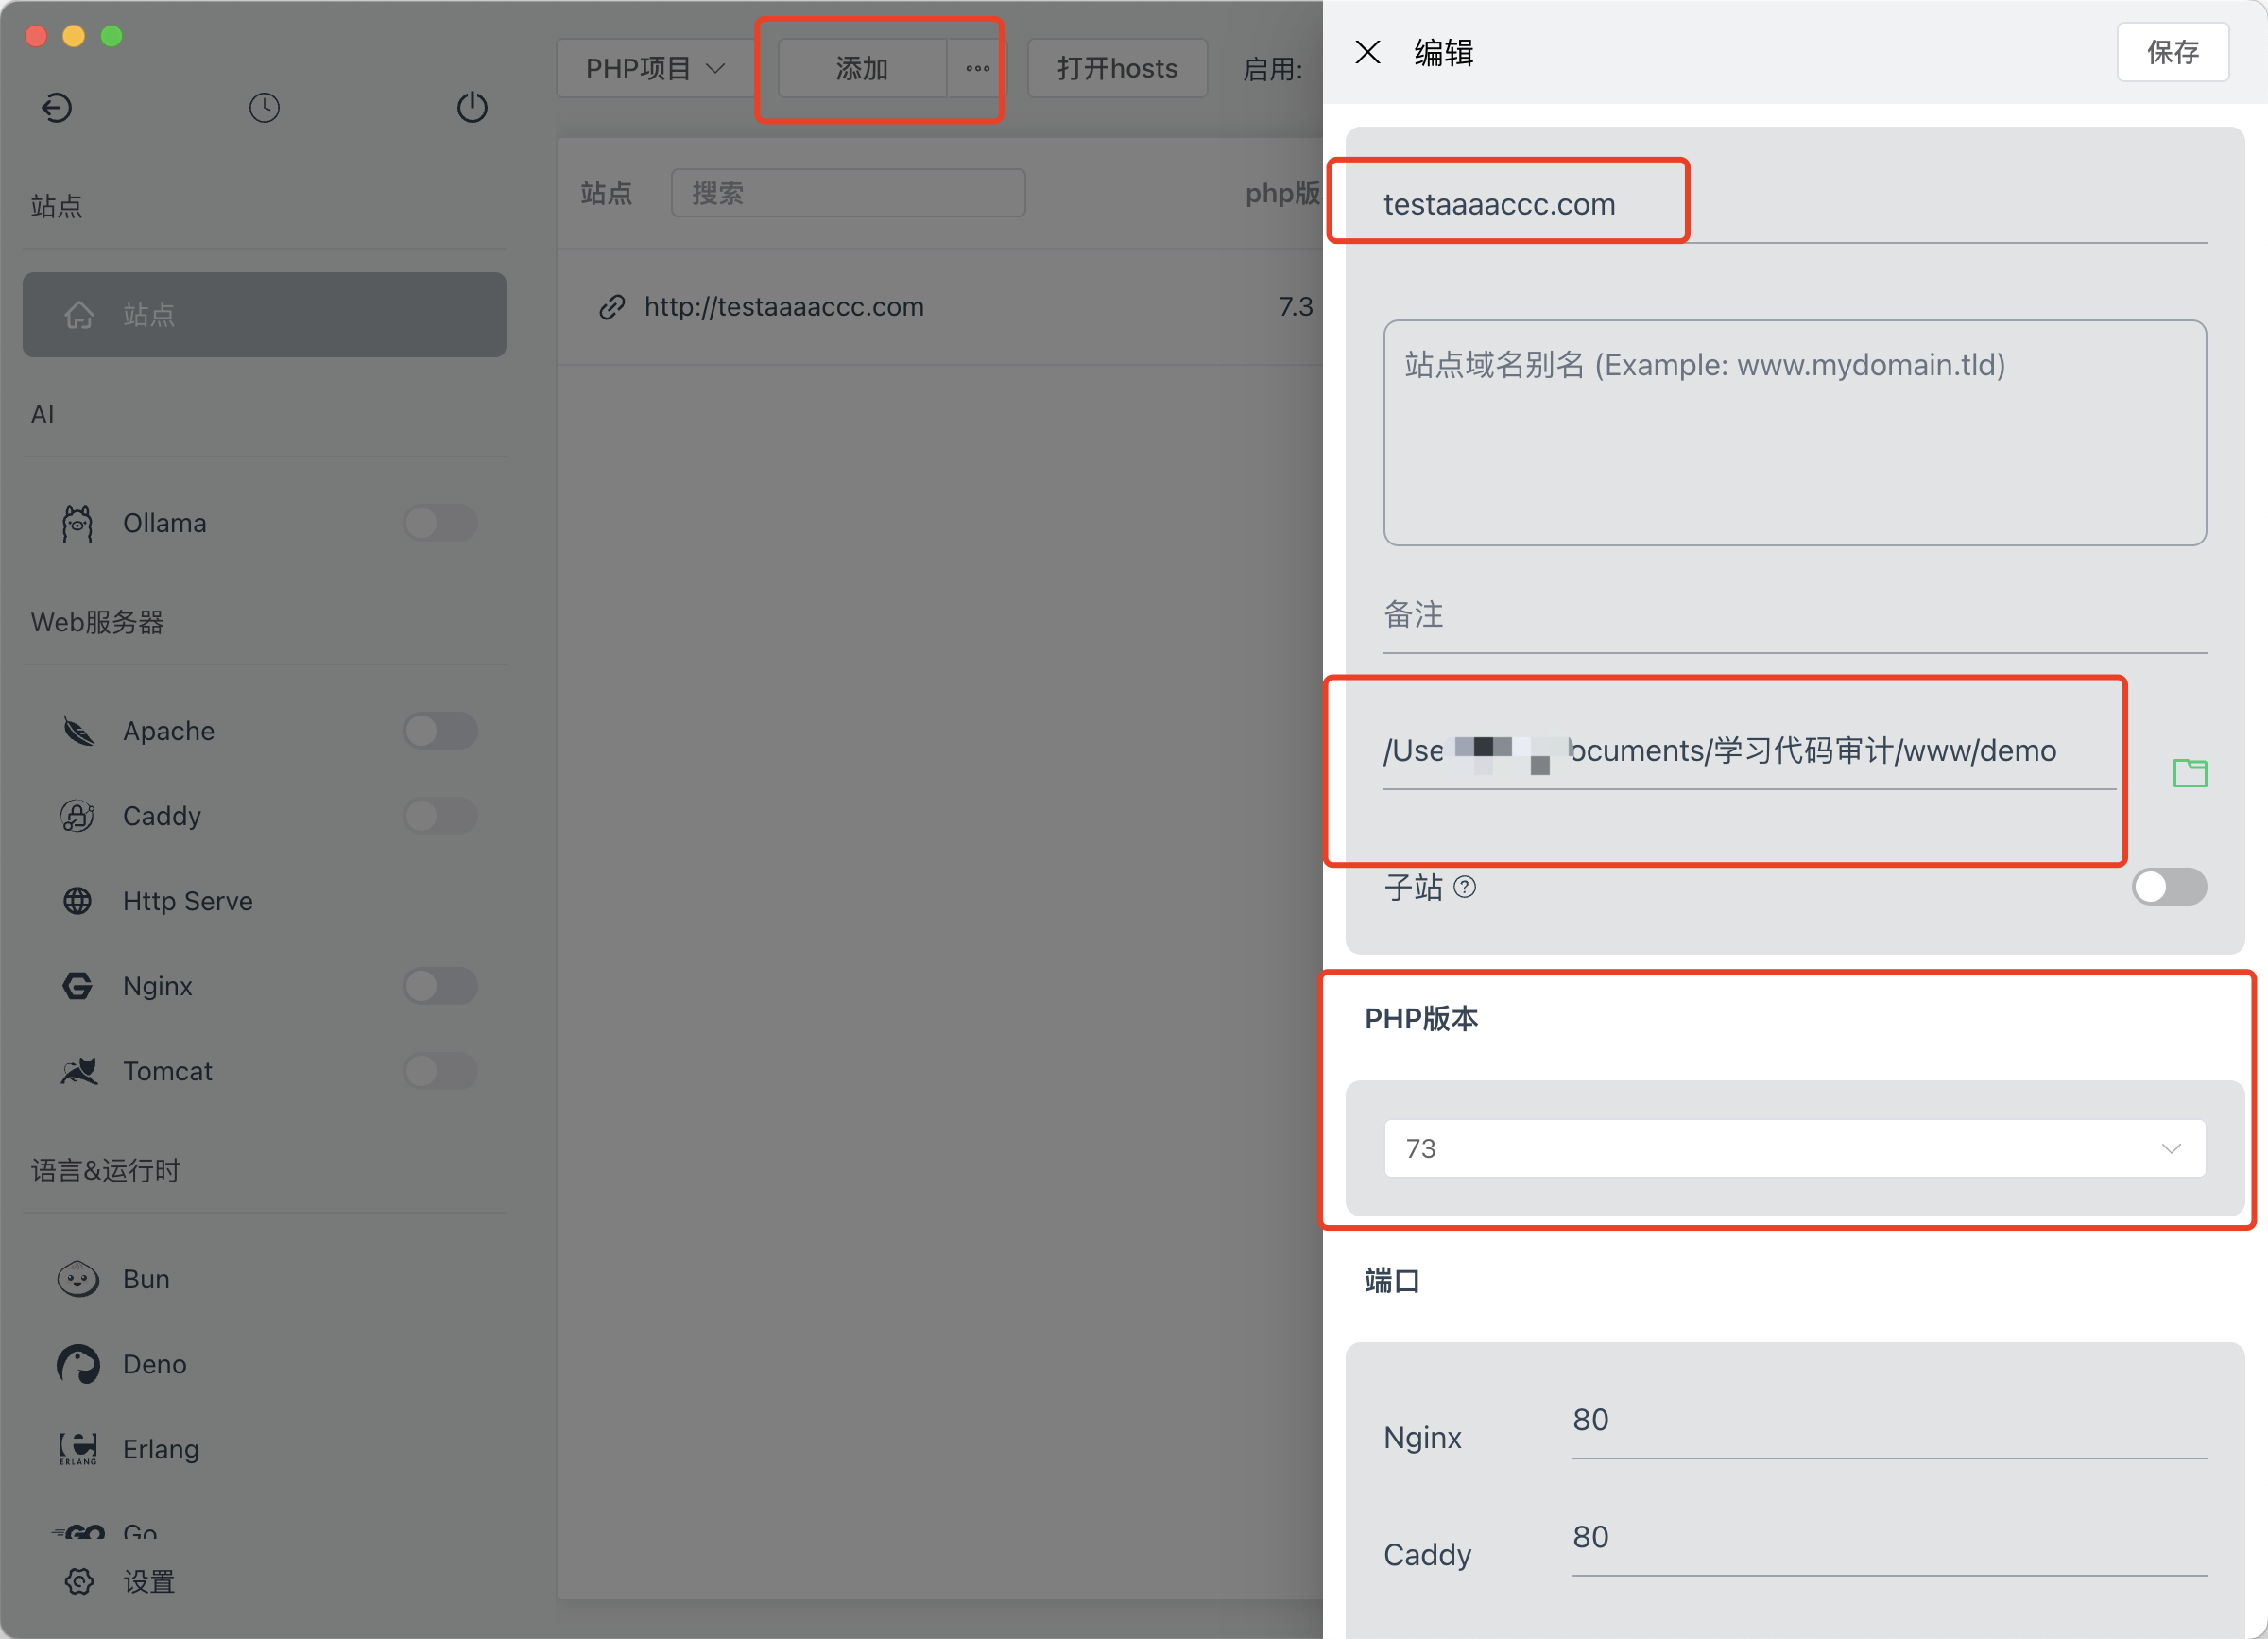This screenshot has width=2268, height=1639.
Task: Click the 打开hosts button
Action: (x=1117, y=69)
